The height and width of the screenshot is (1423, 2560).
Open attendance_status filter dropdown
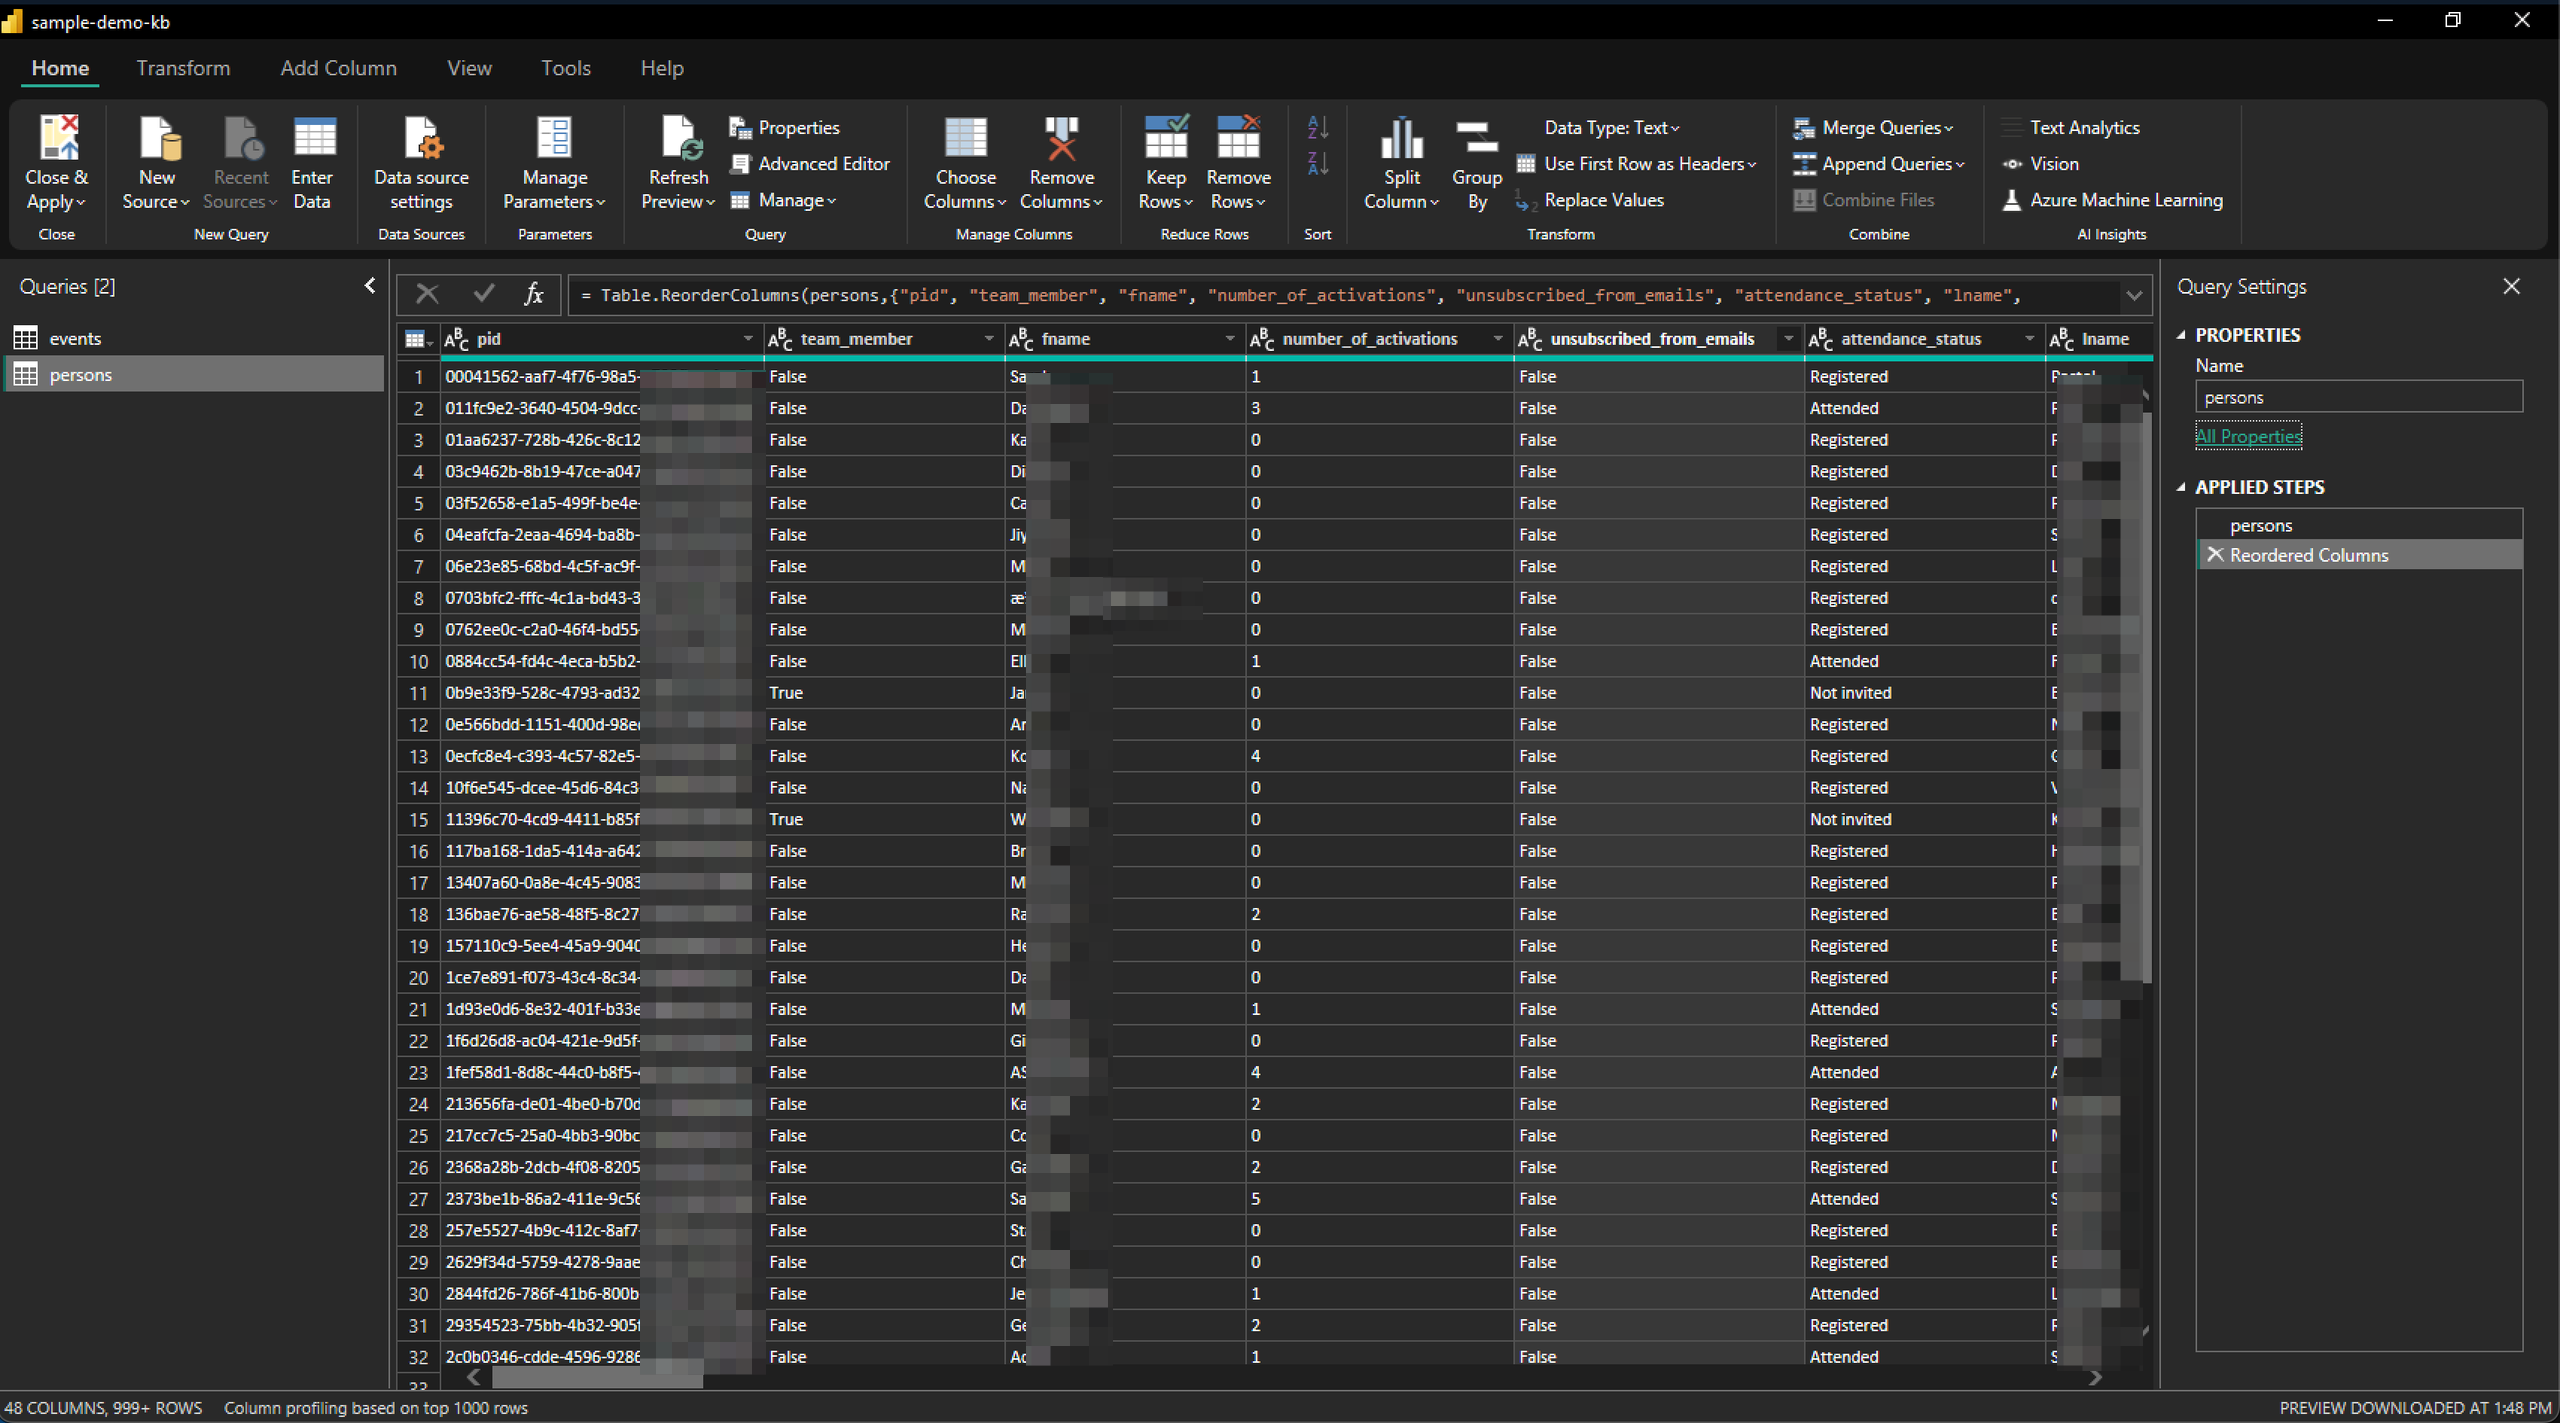[2028, 340]
